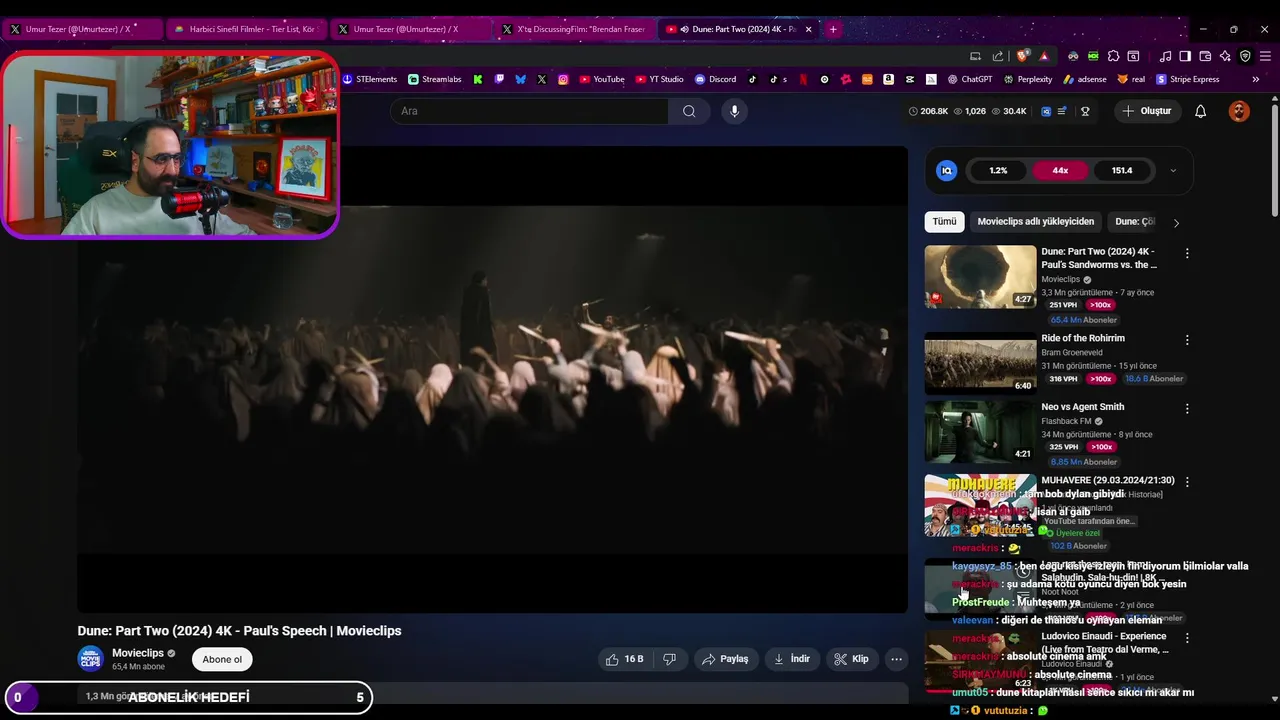Click the 44x score pill

pyautogui.click(x=1060, y=171)
